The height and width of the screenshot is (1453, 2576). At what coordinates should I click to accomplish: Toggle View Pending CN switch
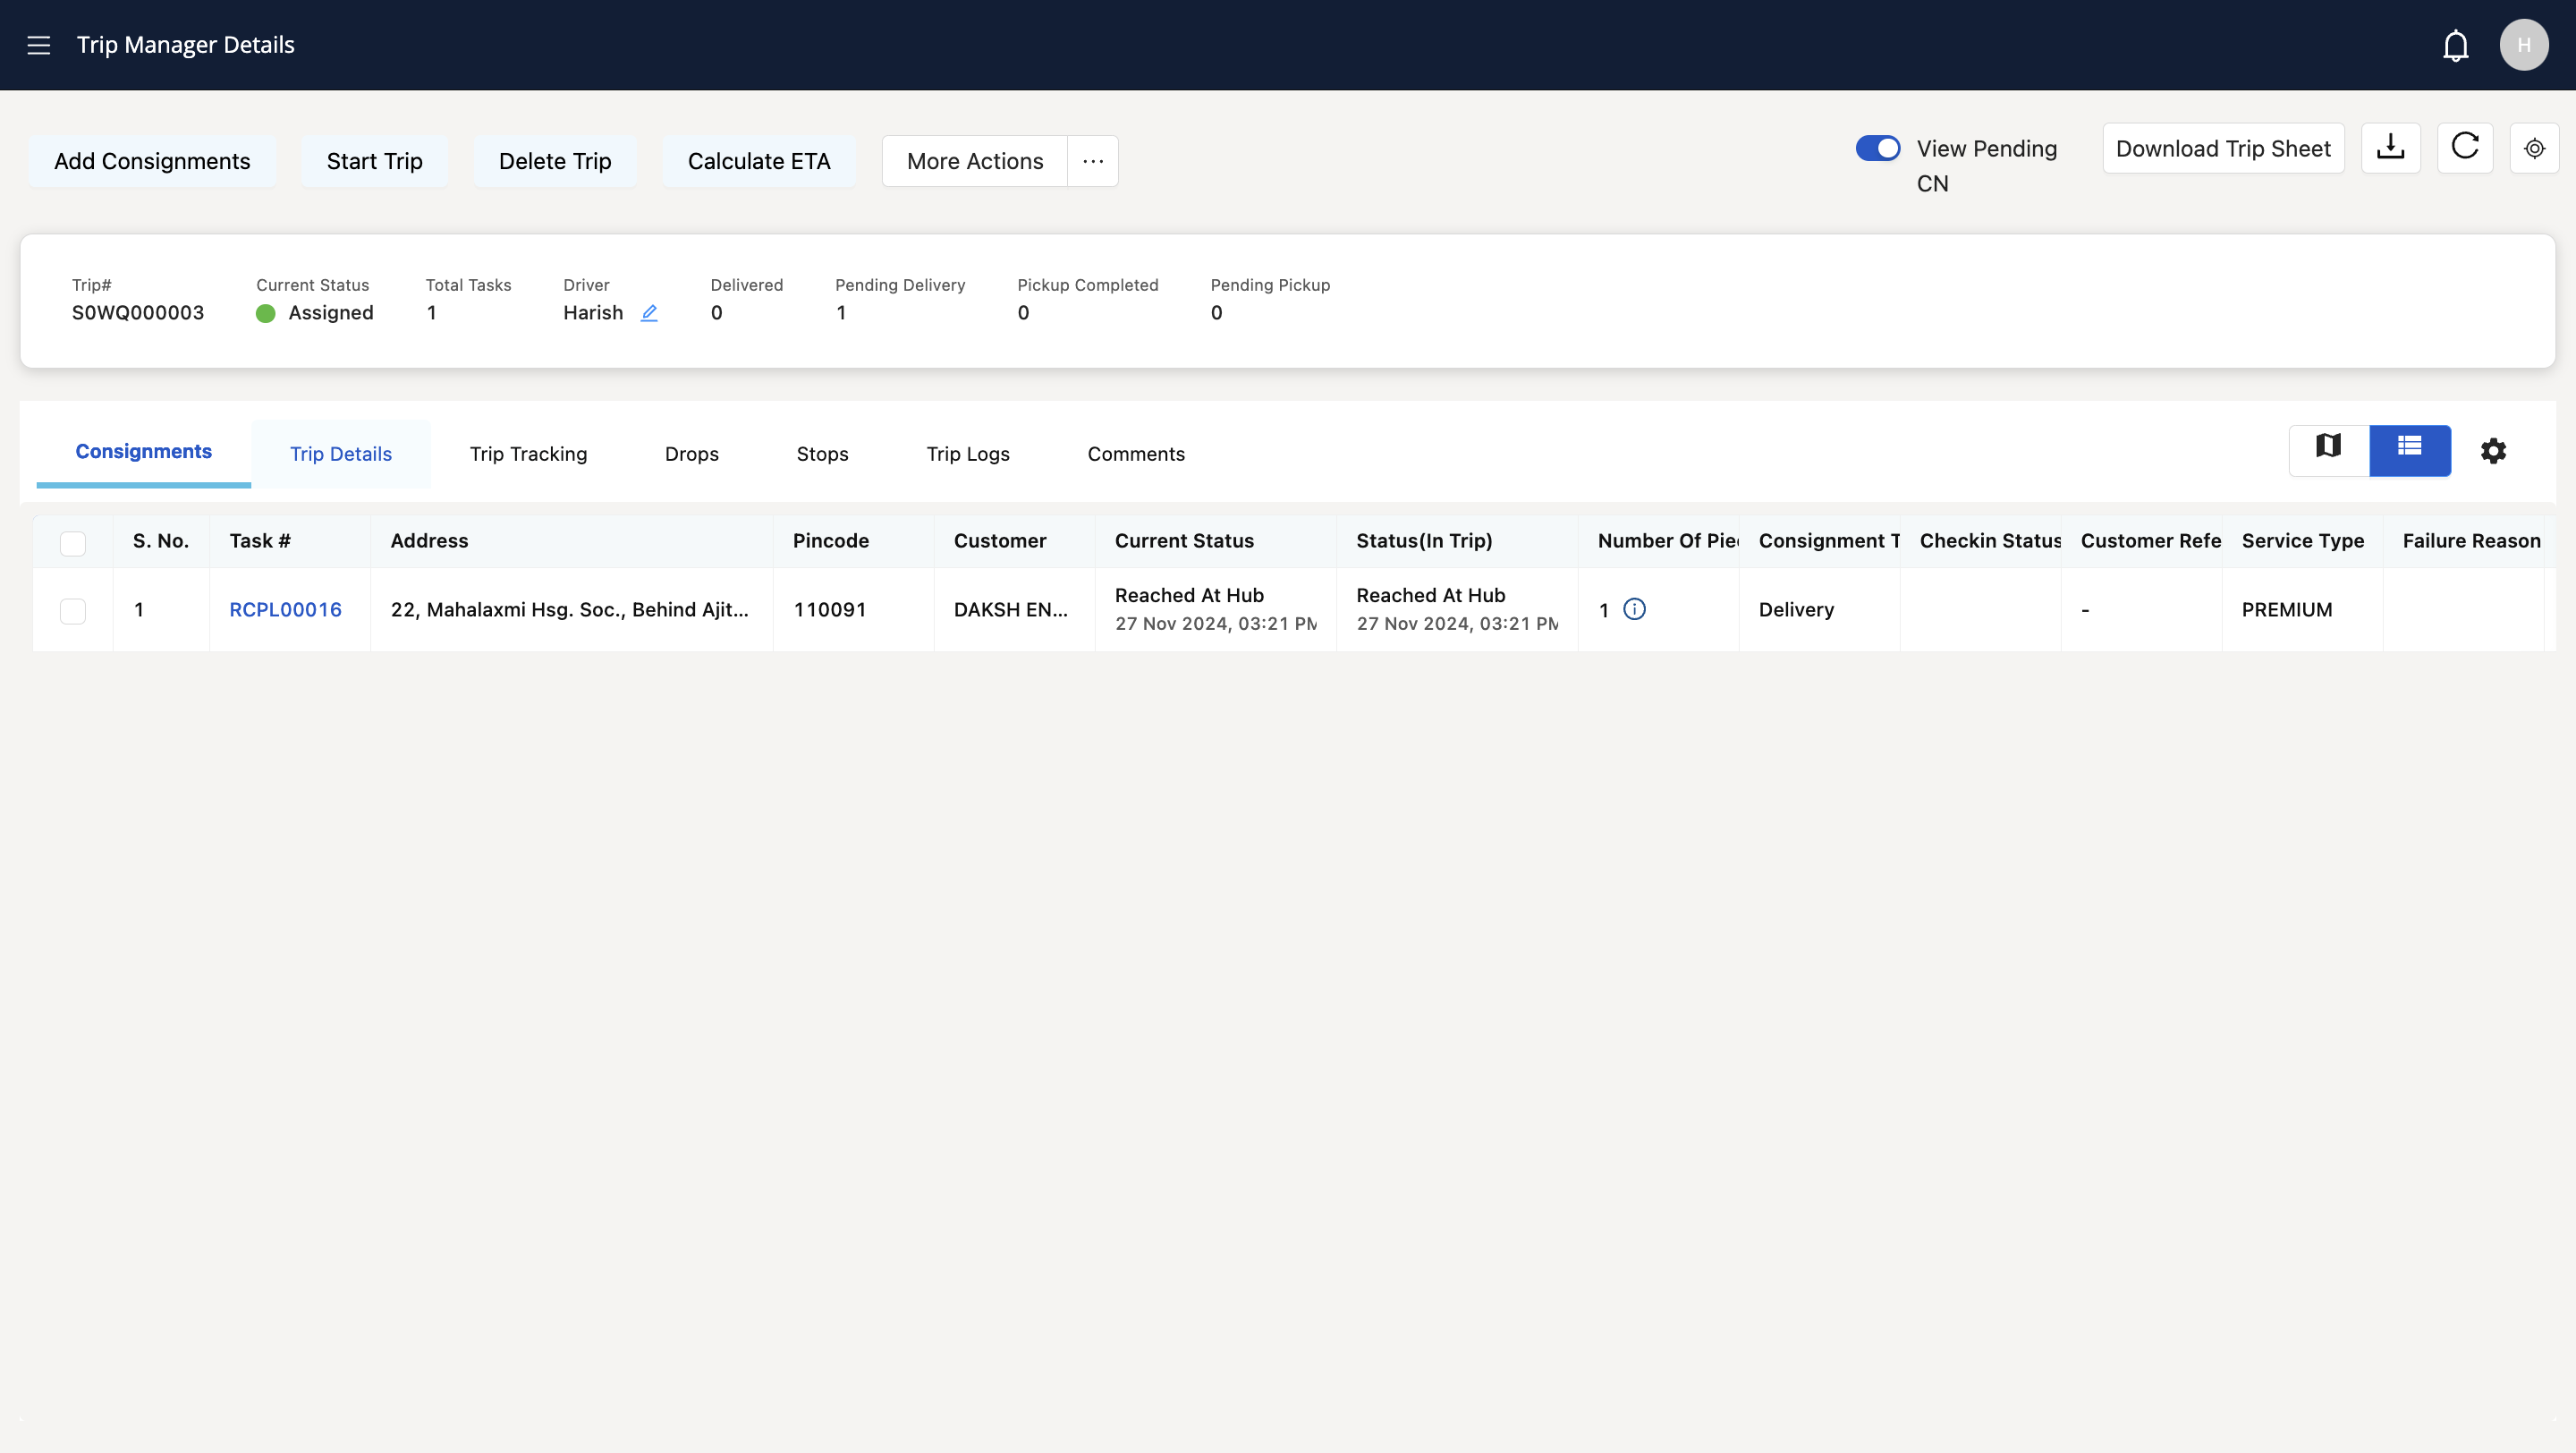click(x=1877, y=148)
